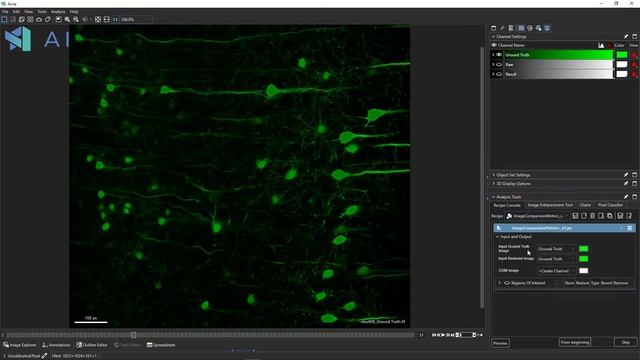Image resolution: width=640 pixels, height=360 pixels.
Task: Open the File menu
Action: pos(5,12)
